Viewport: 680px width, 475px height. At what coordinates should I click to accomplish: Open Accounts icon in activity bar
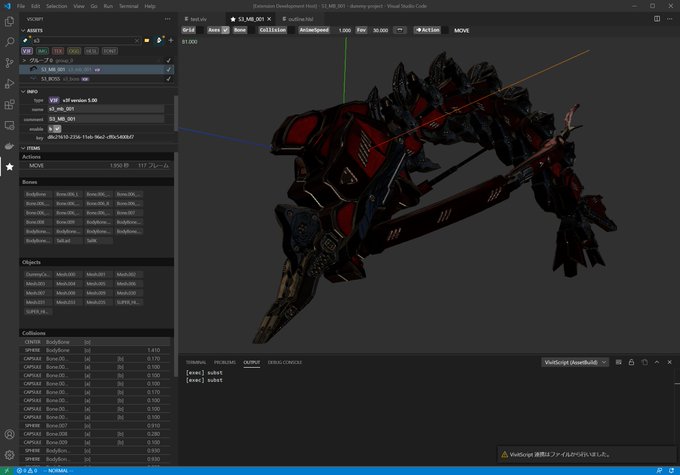point(10,434)
